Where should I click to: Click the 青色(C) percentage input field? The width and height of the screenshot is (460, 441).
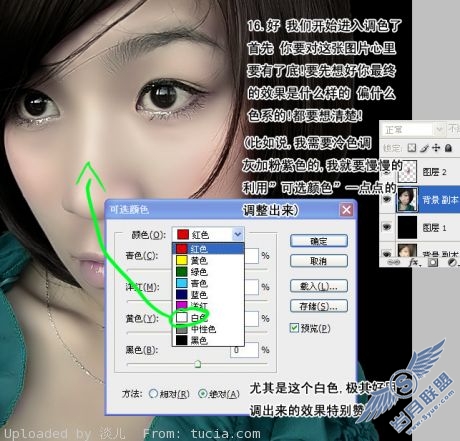click(252, 256)
